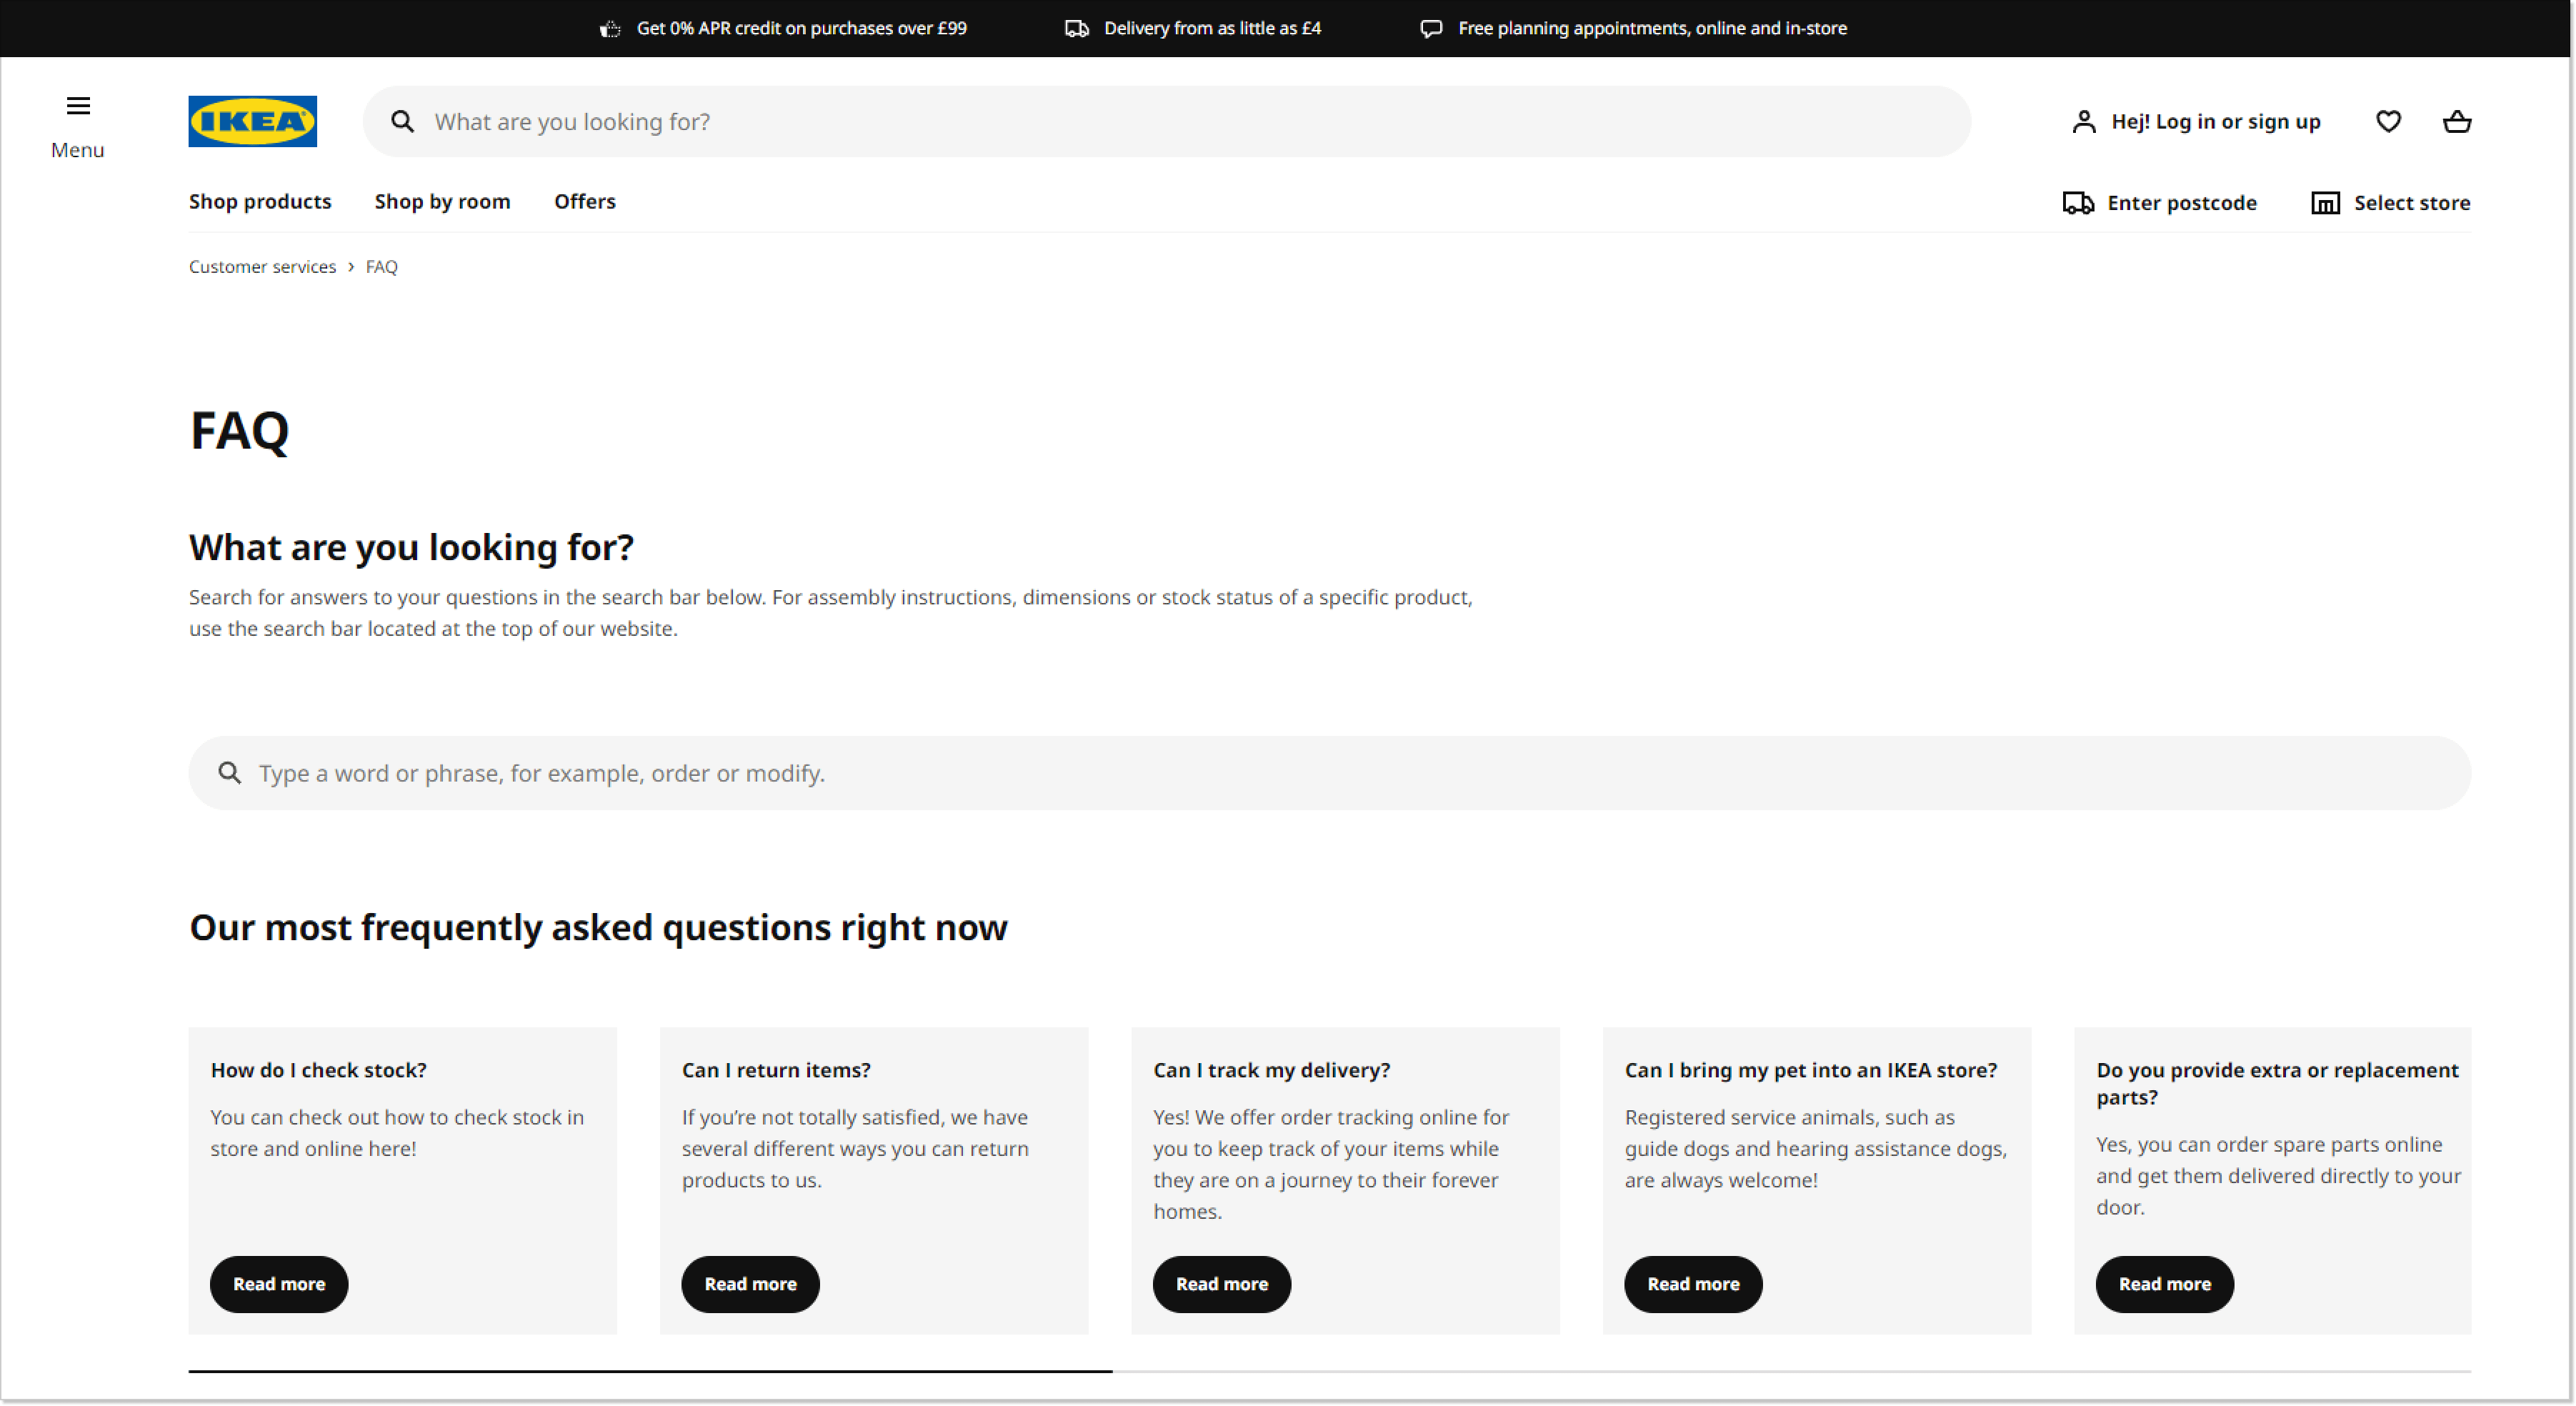The height and width of the screenshot is (1406, 2576).
Task: Select the Shop by room menu item
Action: pos(441,201)
